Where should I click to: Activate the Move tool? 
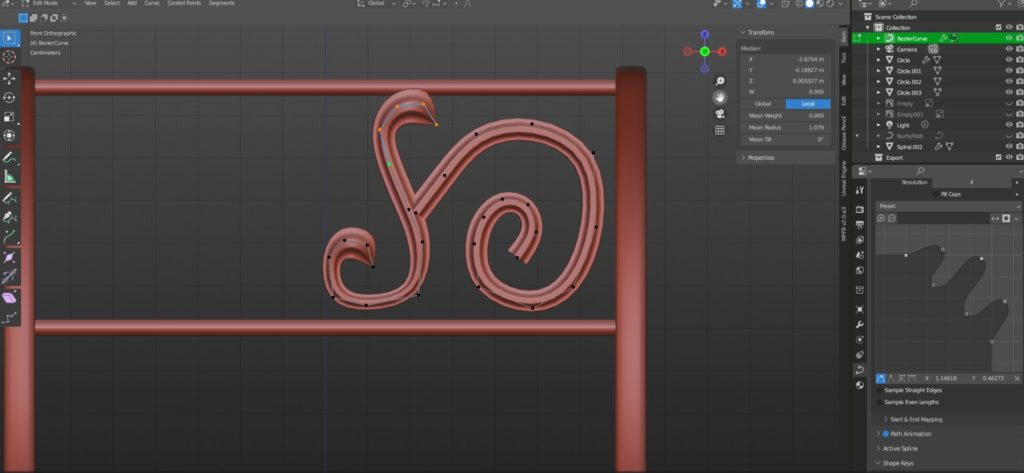(10, 78)
